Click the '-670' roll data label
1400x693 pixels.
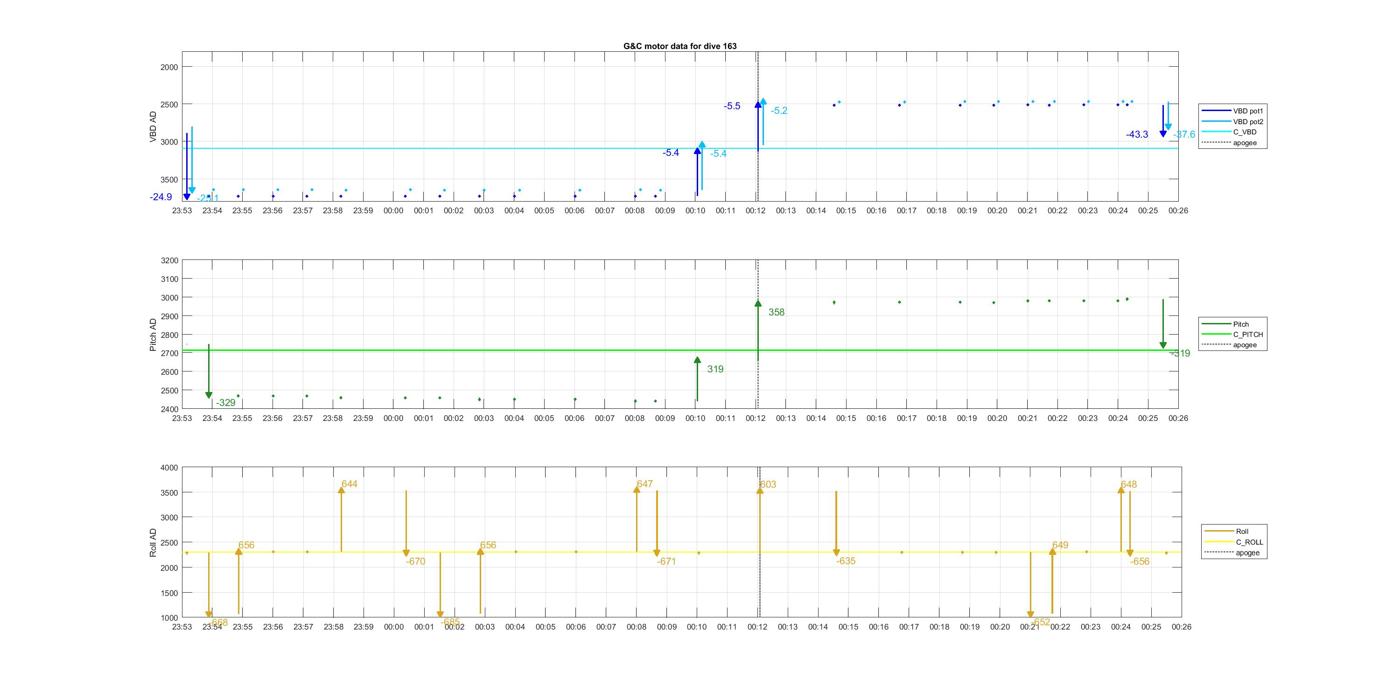tap(415, 562)
